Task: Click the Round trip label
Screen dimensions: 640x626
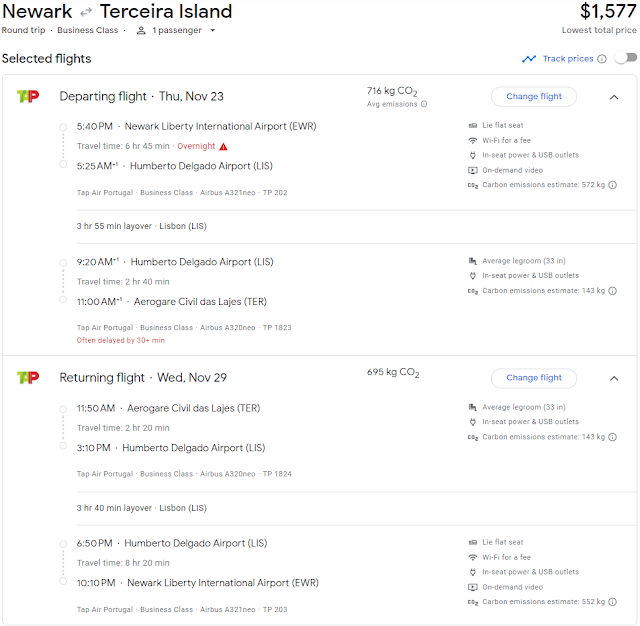Action: [23, 30]
